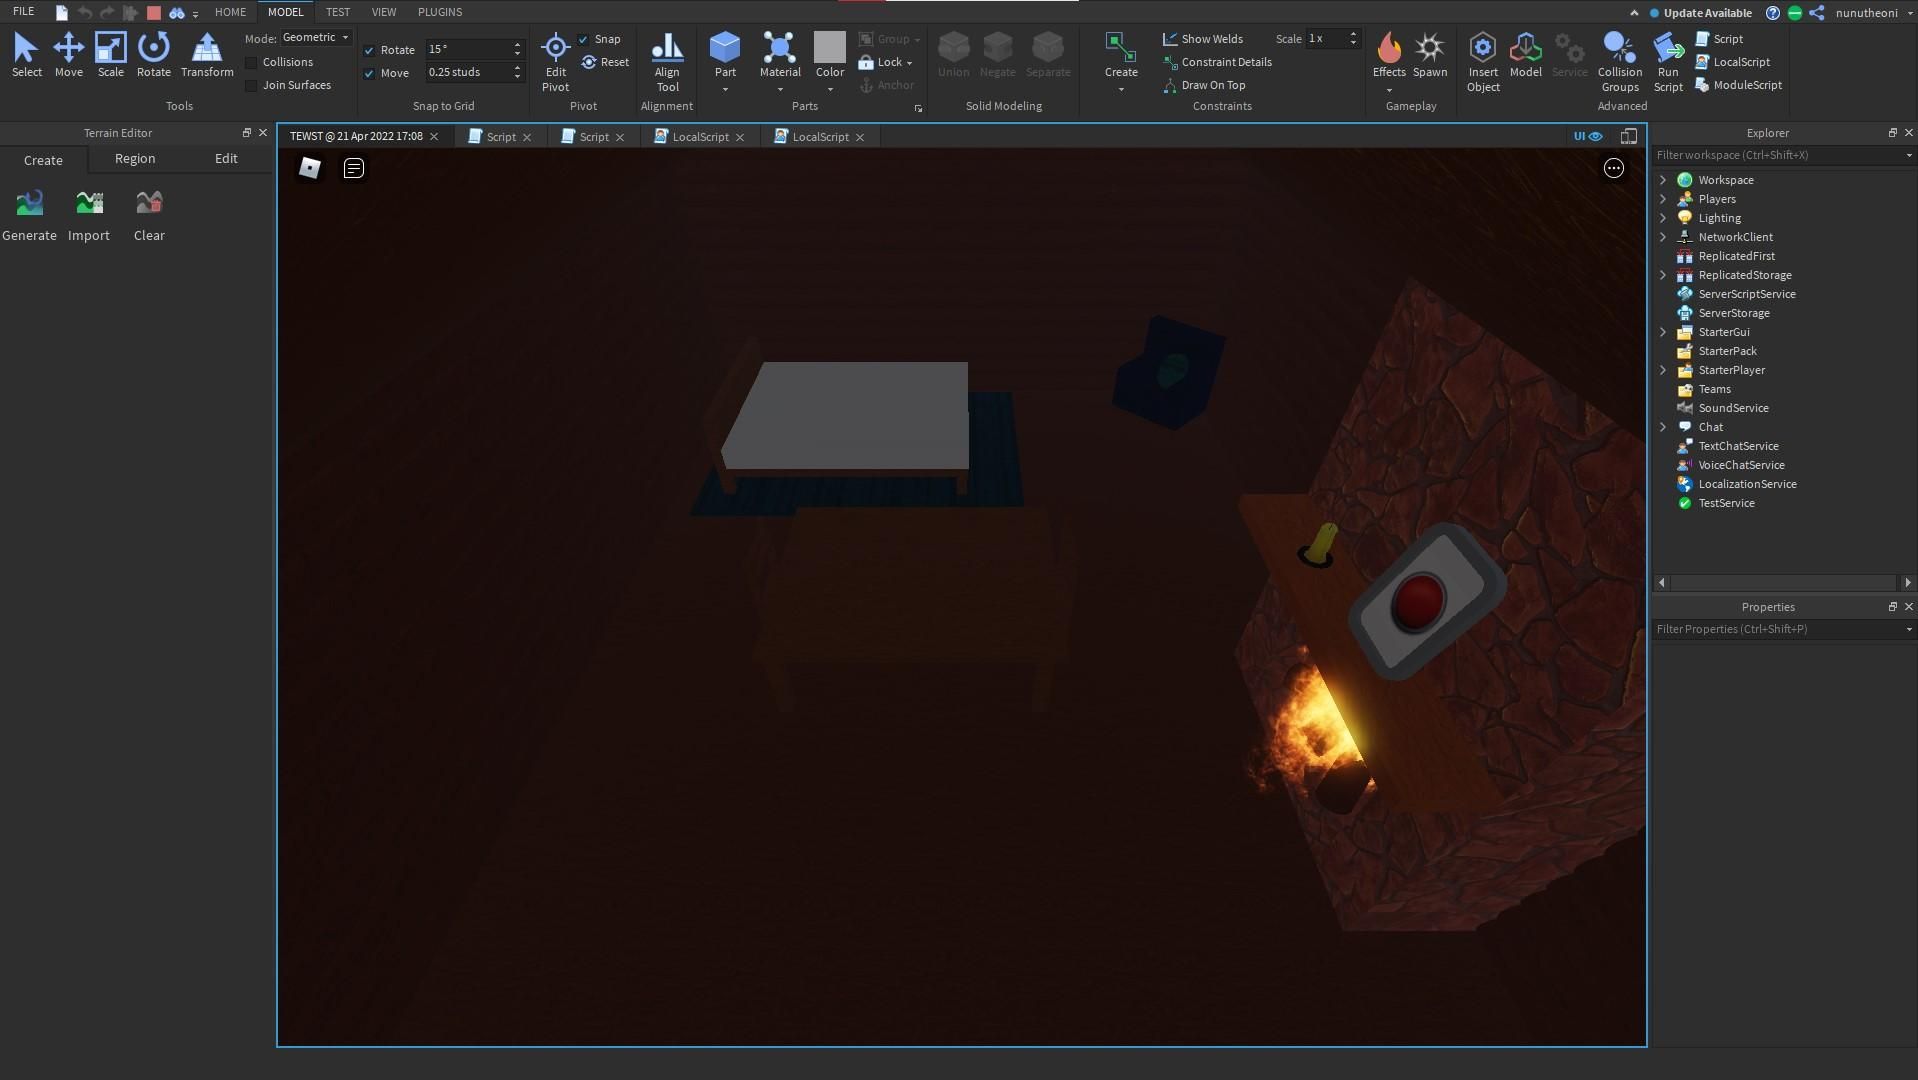Expand the Workspace tree item

point(1663,180)
